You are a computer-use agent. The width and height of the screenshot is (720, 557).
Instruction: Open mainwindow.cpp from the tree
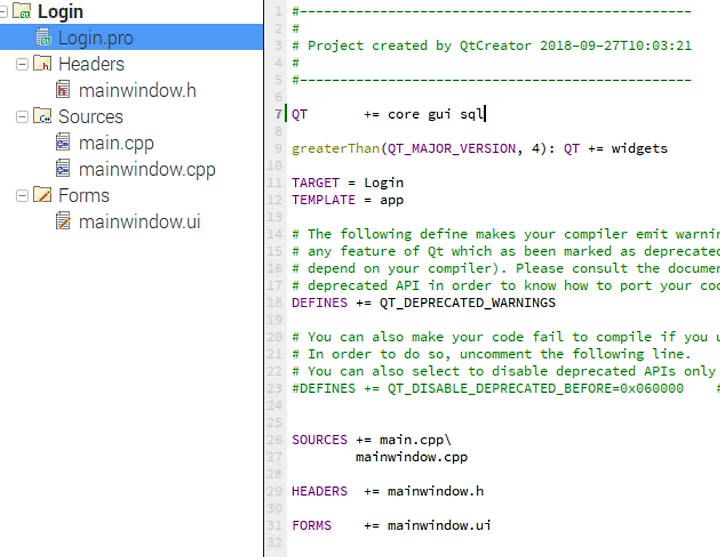point(147,169)
